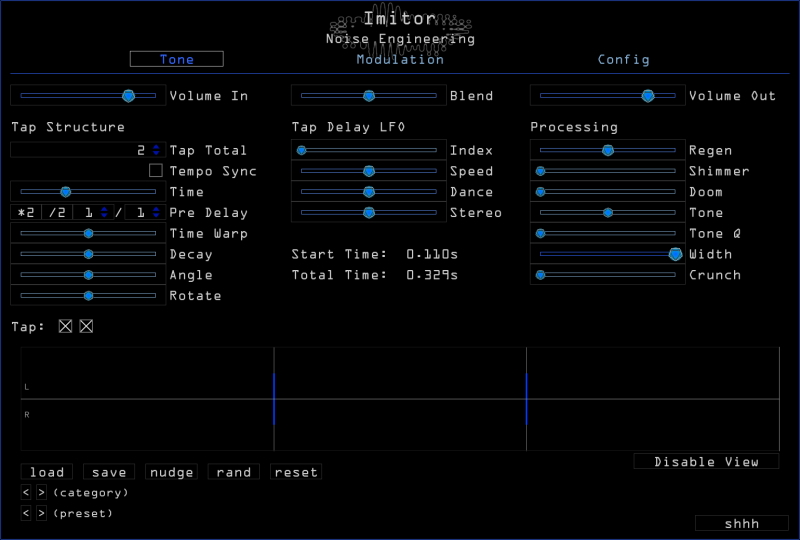Click the Doom slider handle
The width and height of the screenshot is (800, 540).
coord(540,192)
